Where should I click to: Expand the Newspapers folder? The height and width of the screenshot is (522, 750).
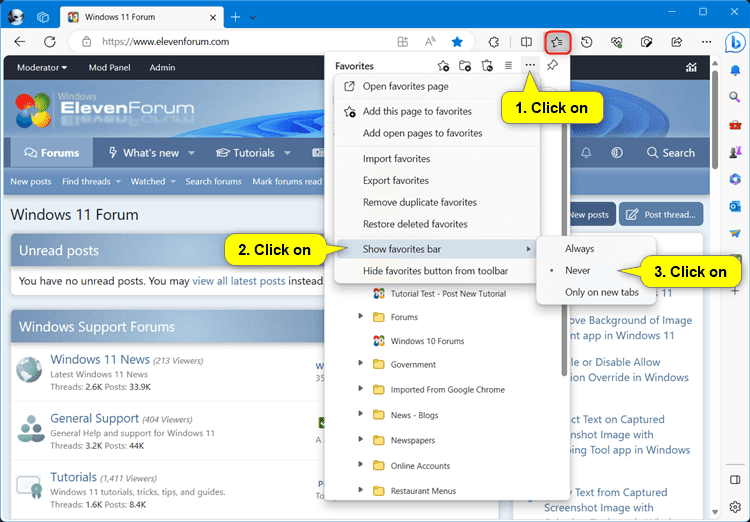[x=361, y=440]
